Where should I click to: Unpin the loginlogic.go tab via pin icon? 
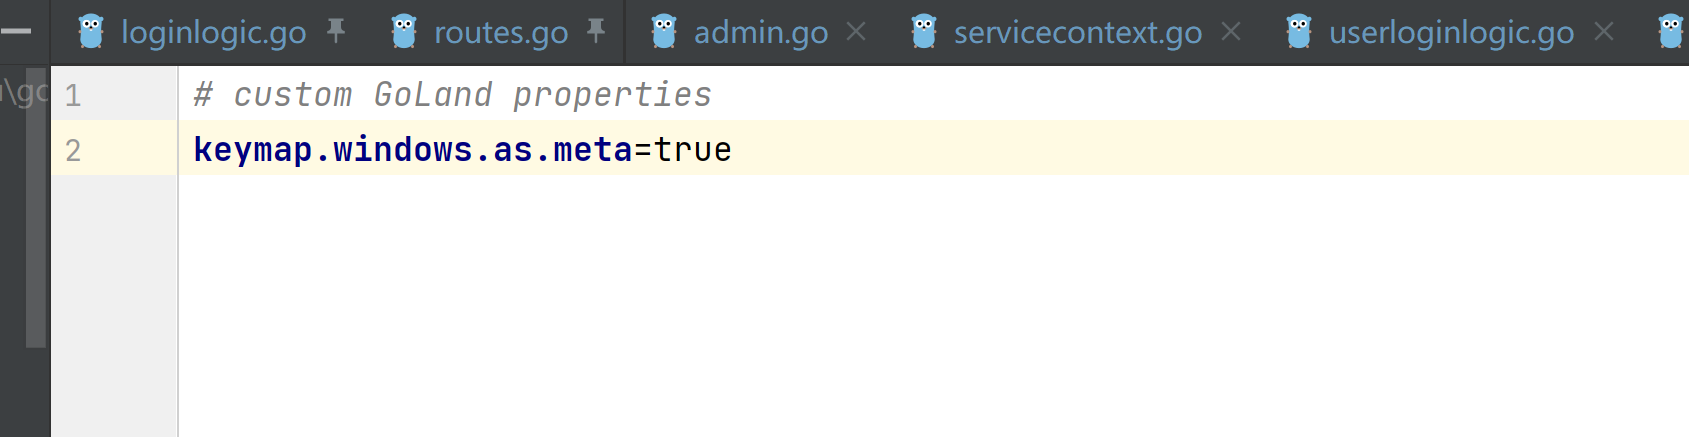pos(336,32)
